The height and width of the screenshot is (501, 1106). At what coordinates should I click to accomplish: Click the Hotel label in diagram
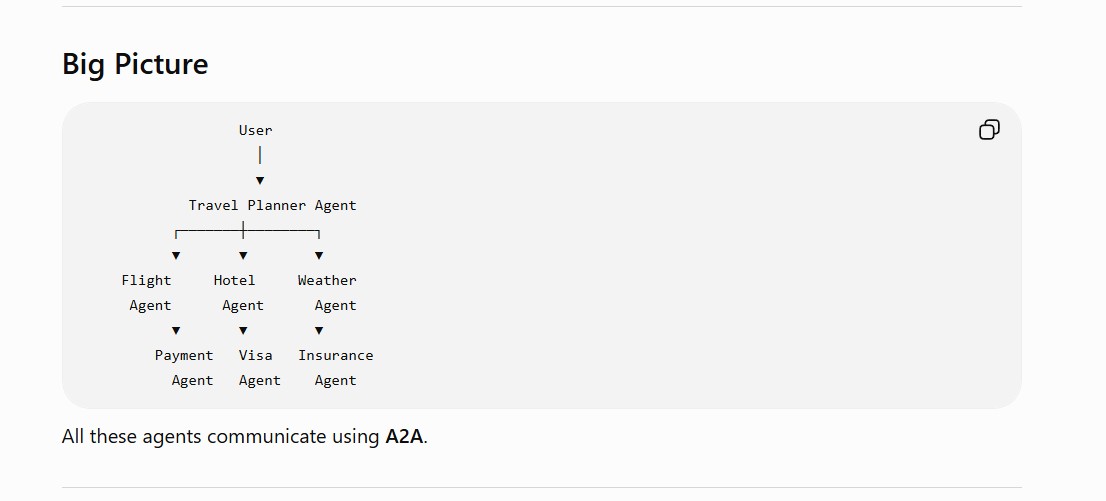pyautogui.click(x=234, y=280)
